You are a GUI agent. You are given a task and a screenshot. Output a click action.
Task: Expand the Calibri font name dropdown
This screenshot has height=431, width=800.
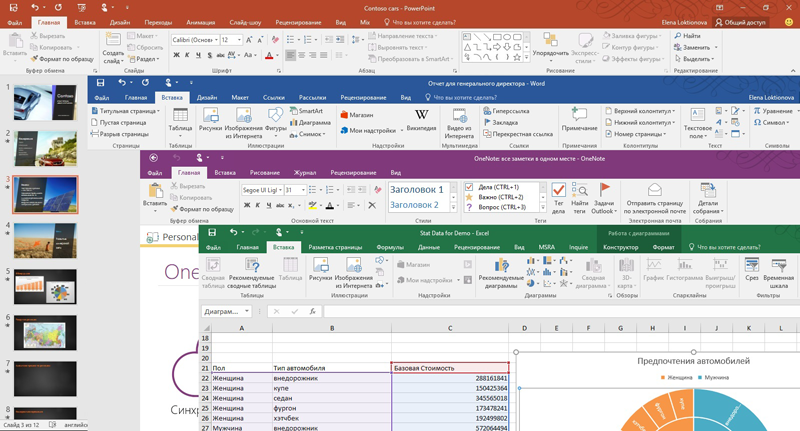pos(216,40)
